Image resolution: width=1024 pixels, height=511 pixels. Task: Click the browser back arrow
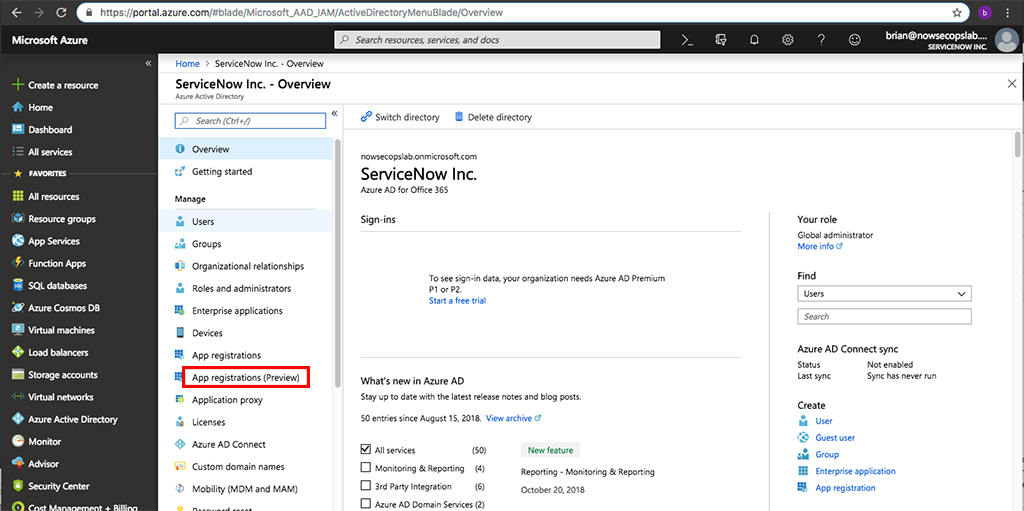15,12
